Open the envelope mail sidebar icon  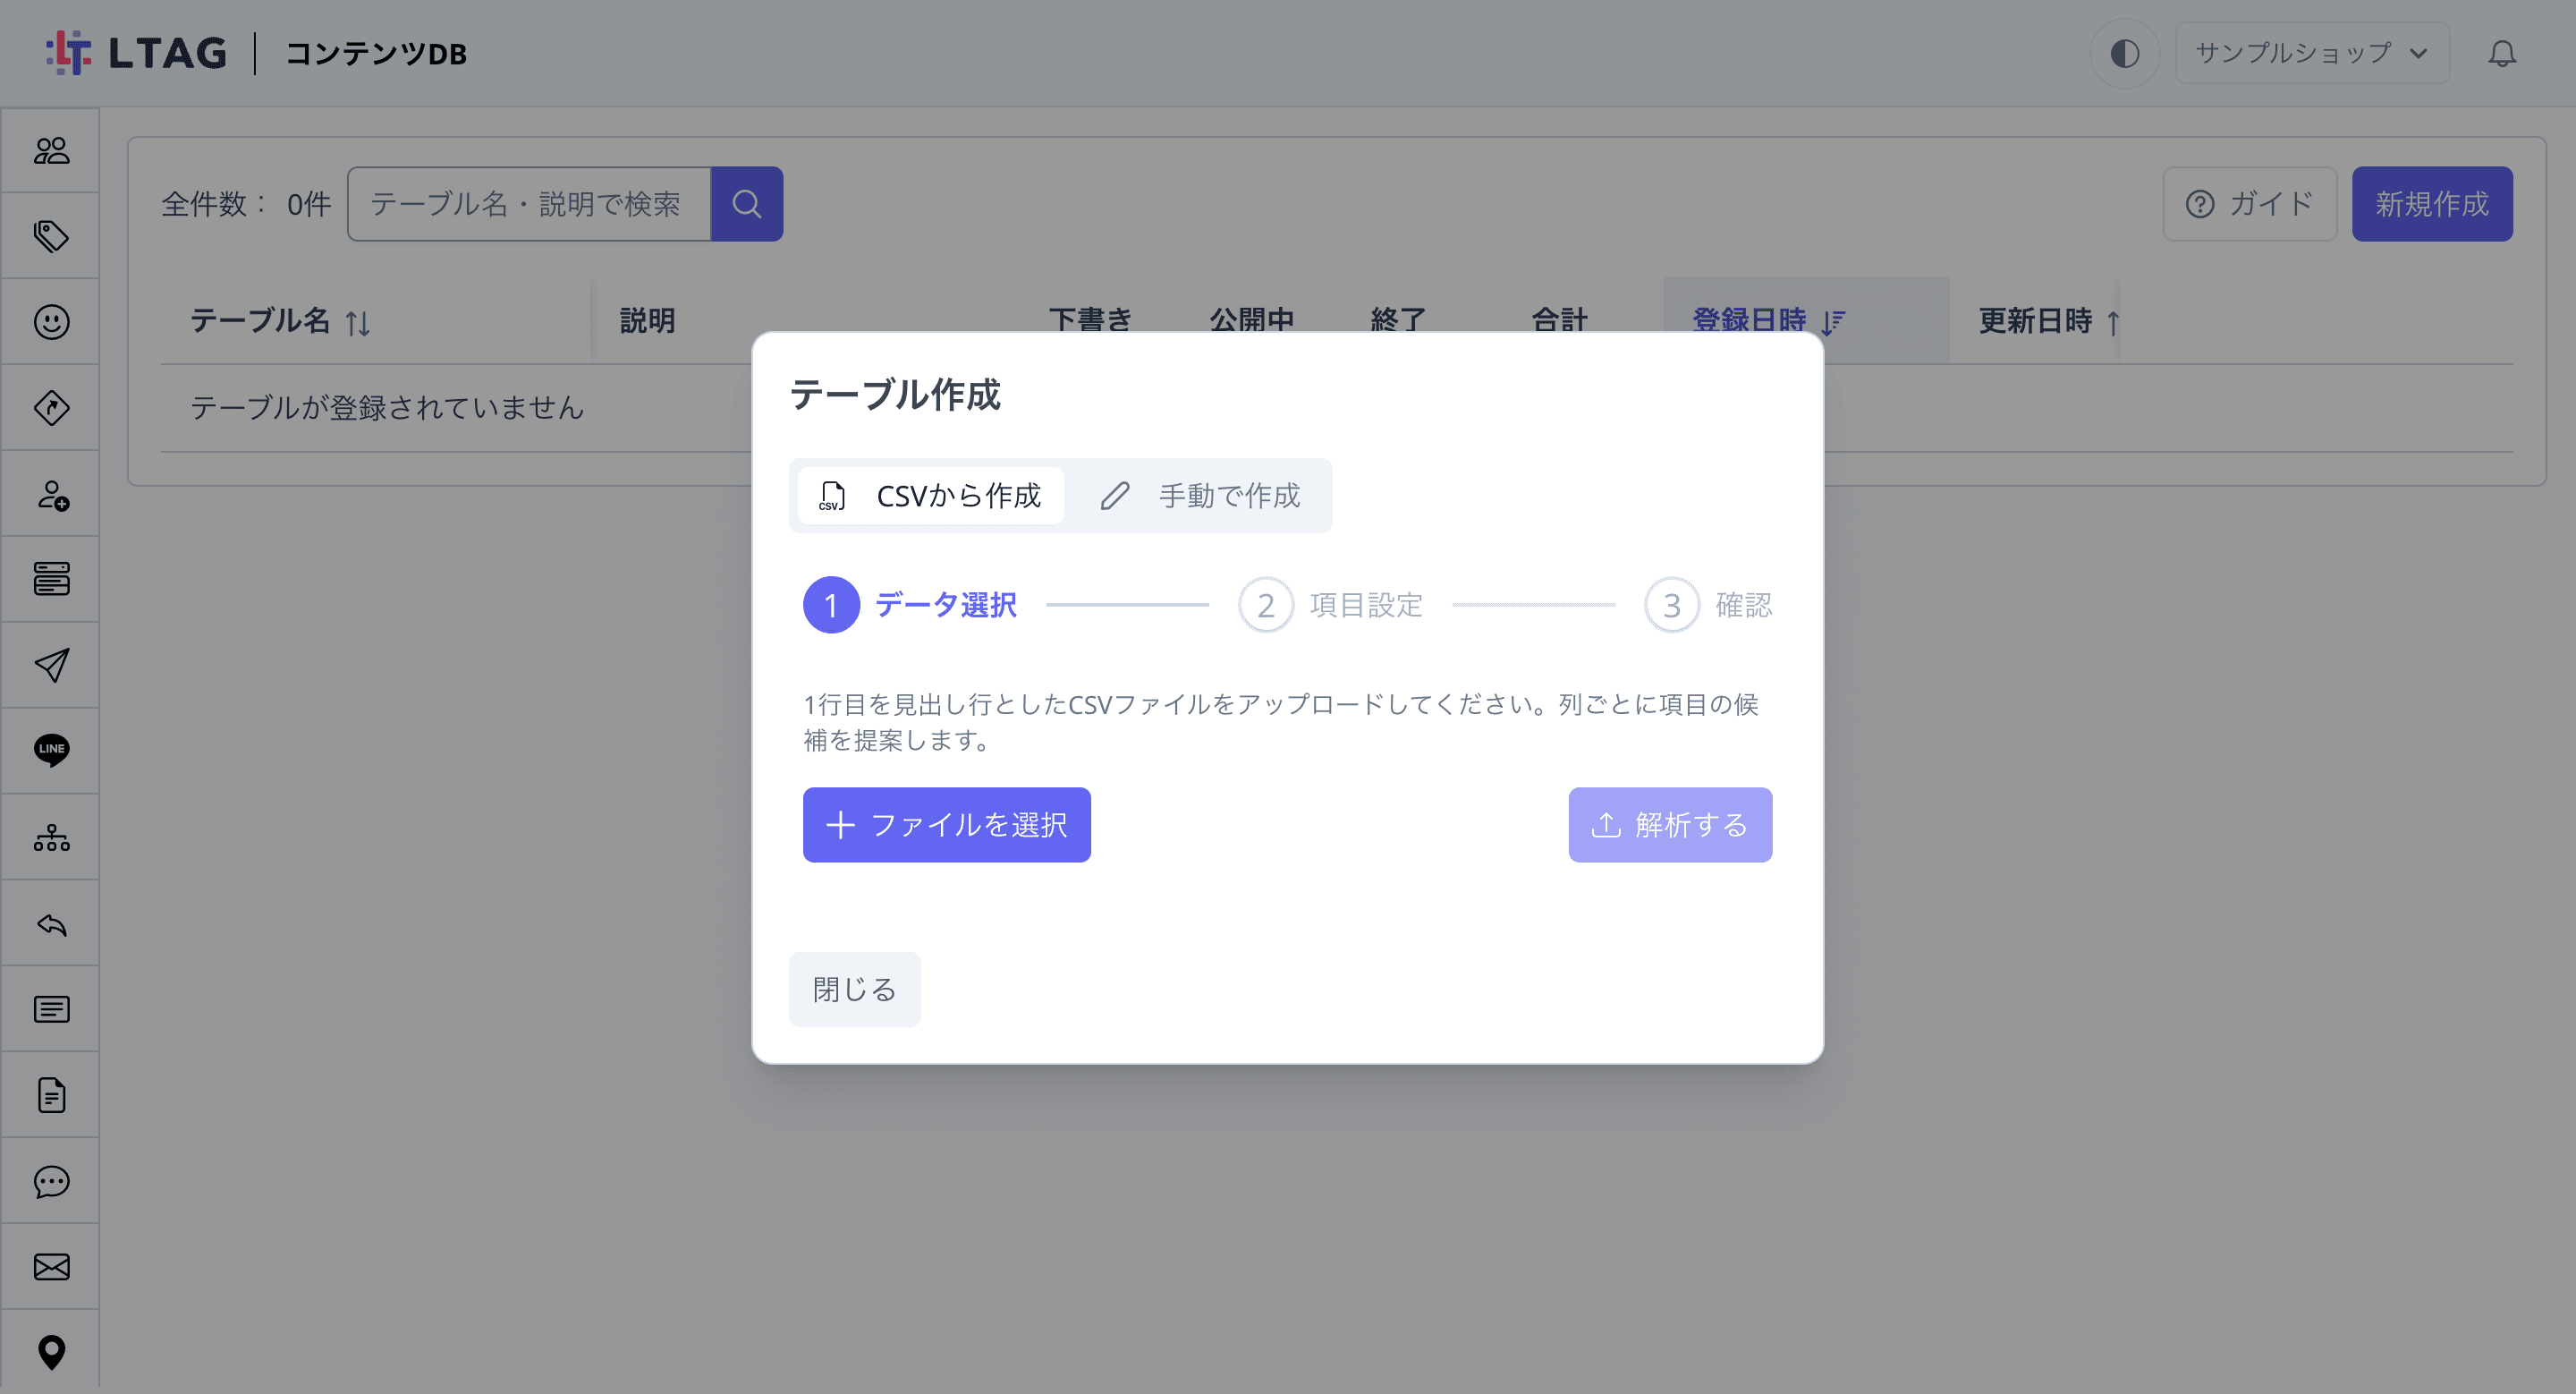pos(51,1267)
